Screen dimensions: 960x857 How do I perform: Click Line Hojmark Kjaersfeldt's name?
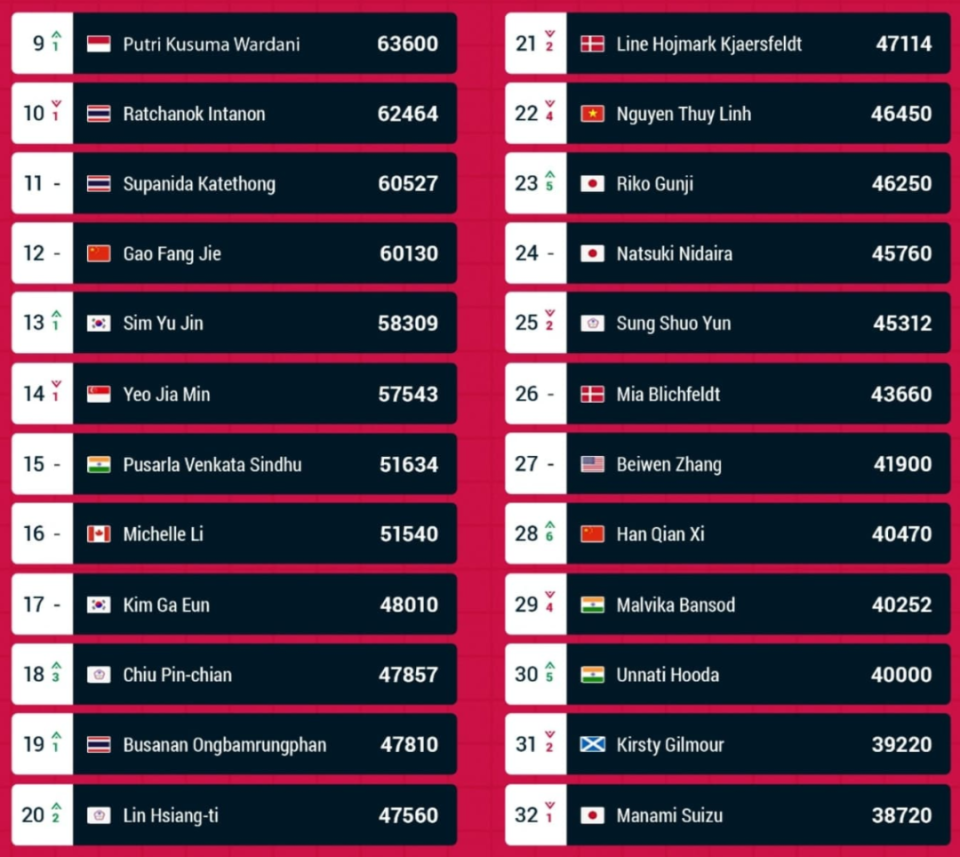click(x=709, y=44)
